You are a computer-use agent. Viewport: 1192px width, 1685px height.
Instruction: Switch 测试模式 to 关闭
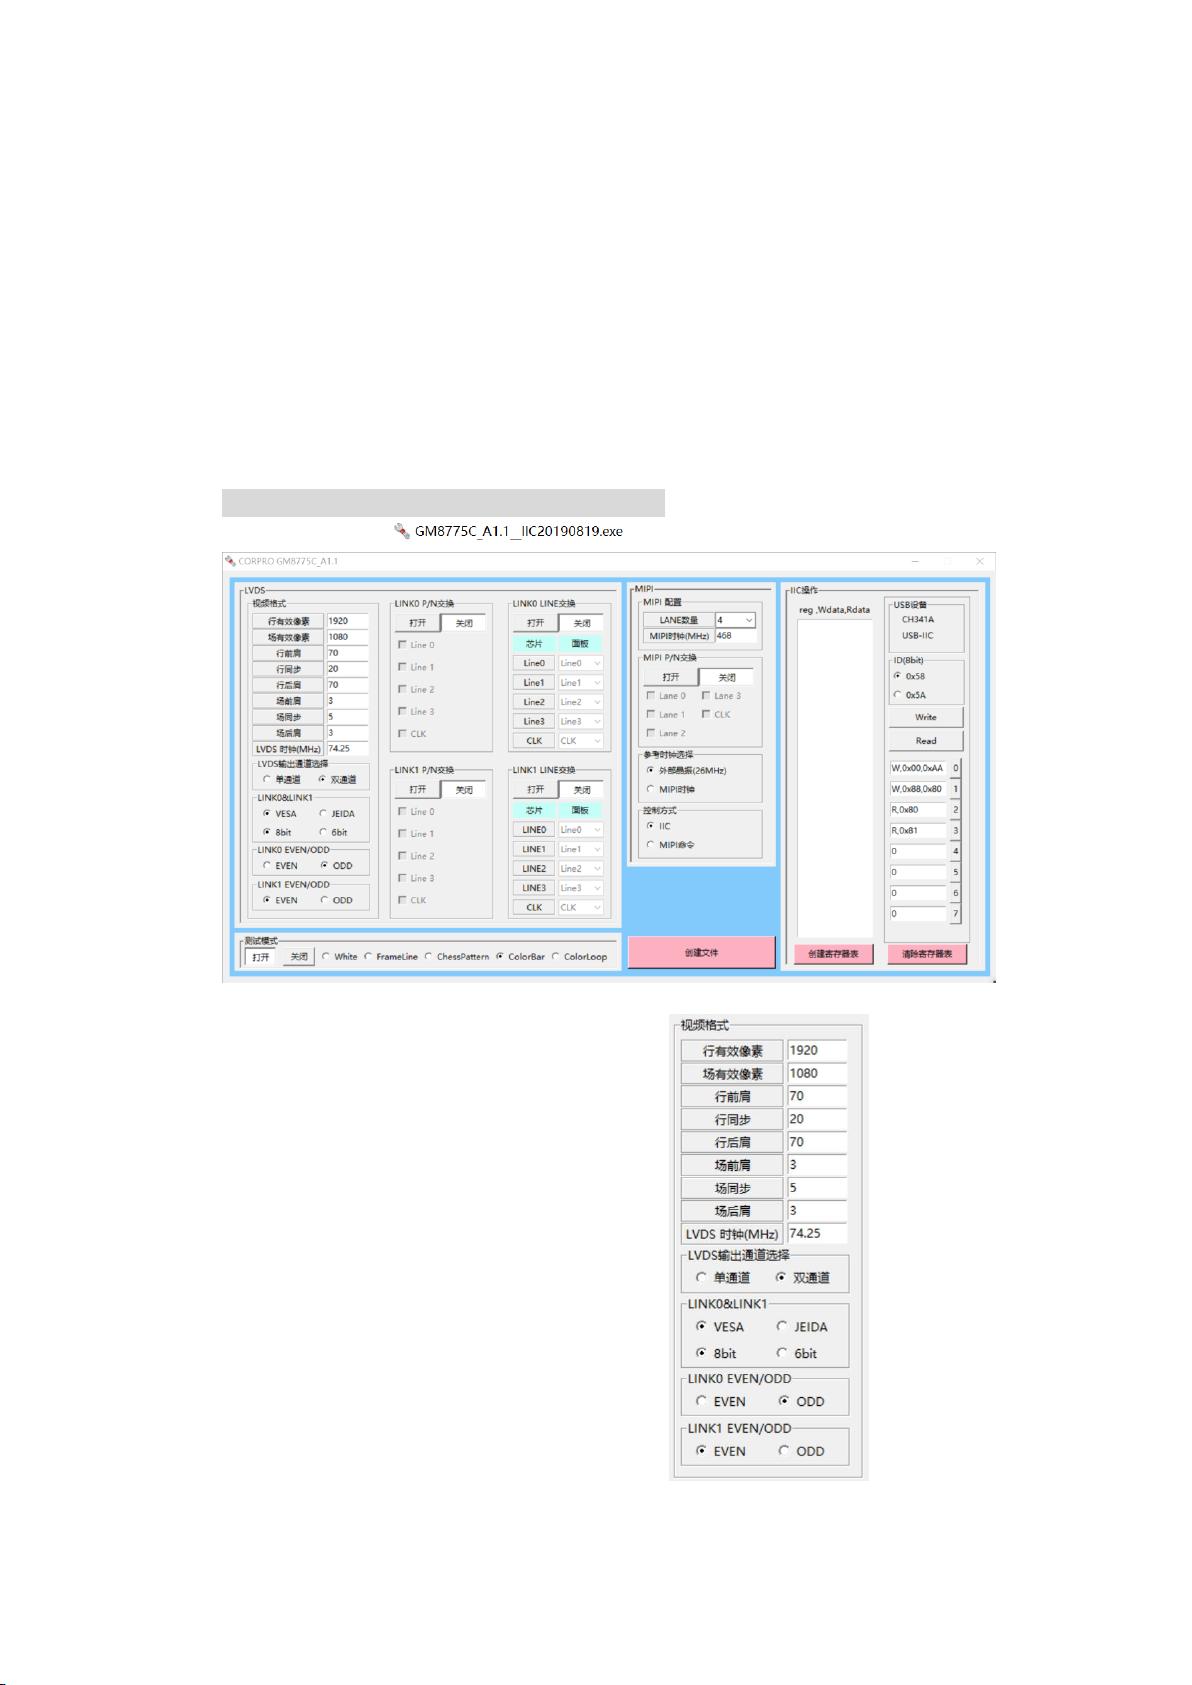click(x=298, y=957)
